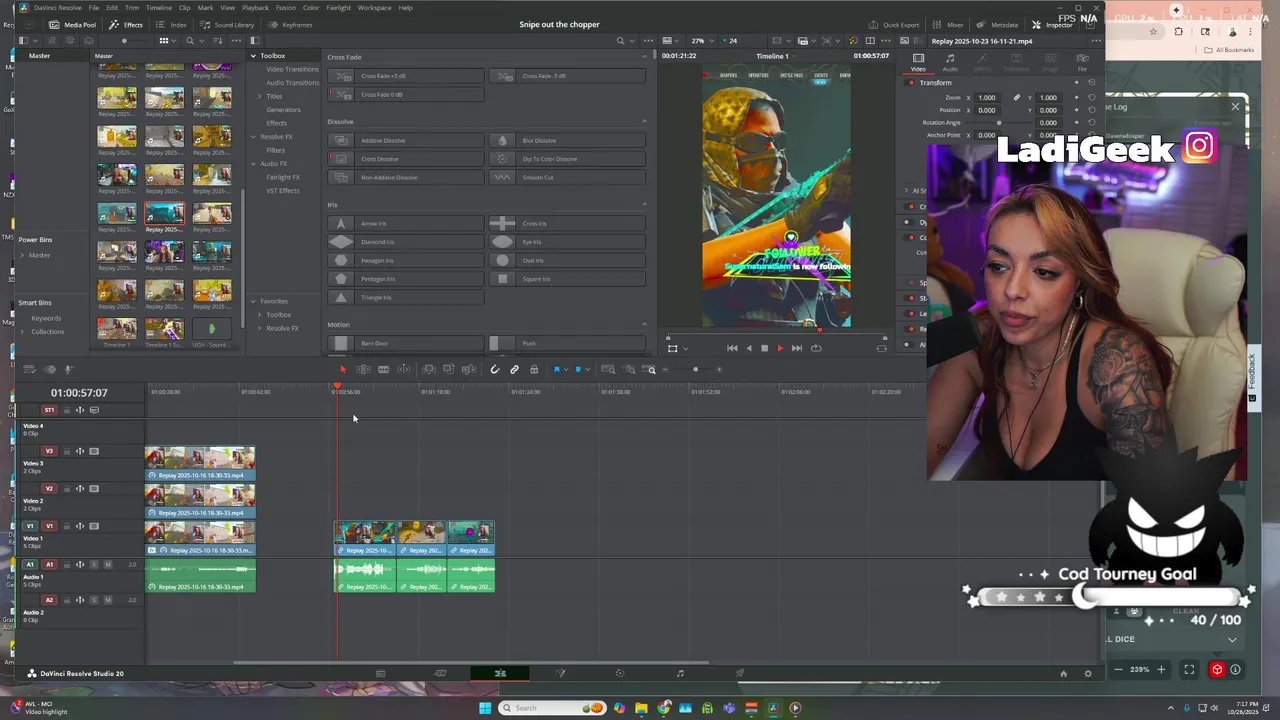This screenshot has height=720, width=1280.
Task: Open the File menu
Action: [x=93, y=7]
